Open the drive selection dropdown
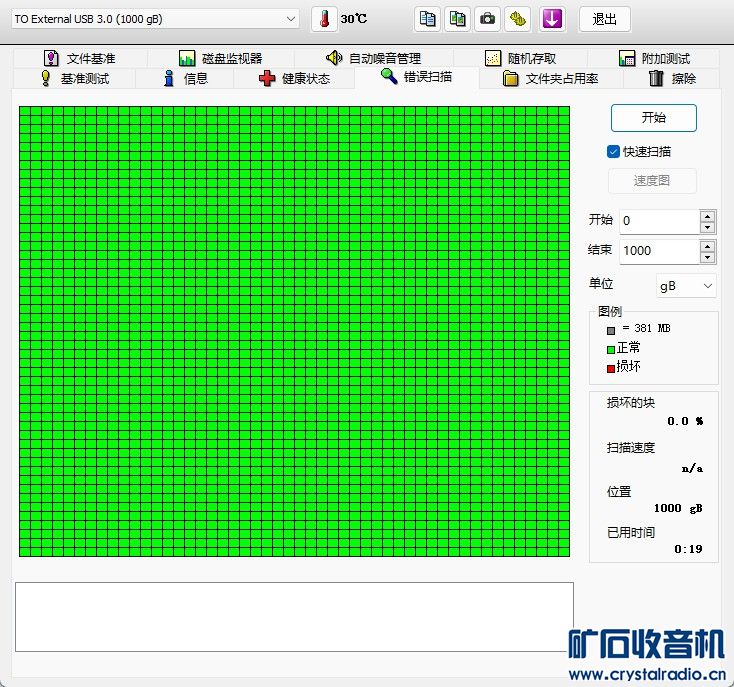This screenshot has height=687, width=734. (291, 19)
